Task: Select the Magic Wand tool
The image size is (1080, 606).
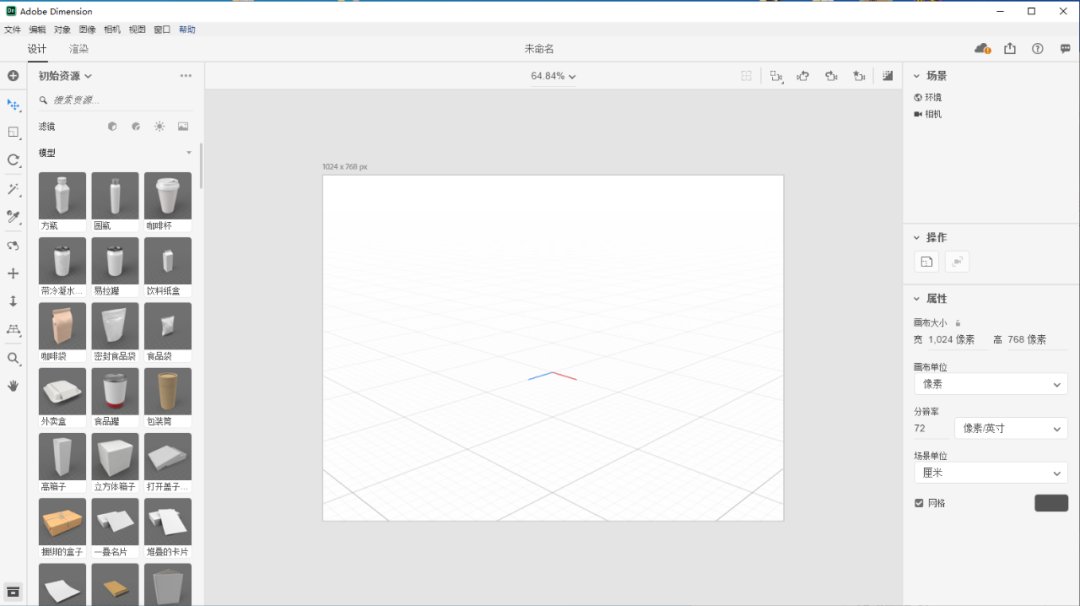Action: click(x=13, y=189)
